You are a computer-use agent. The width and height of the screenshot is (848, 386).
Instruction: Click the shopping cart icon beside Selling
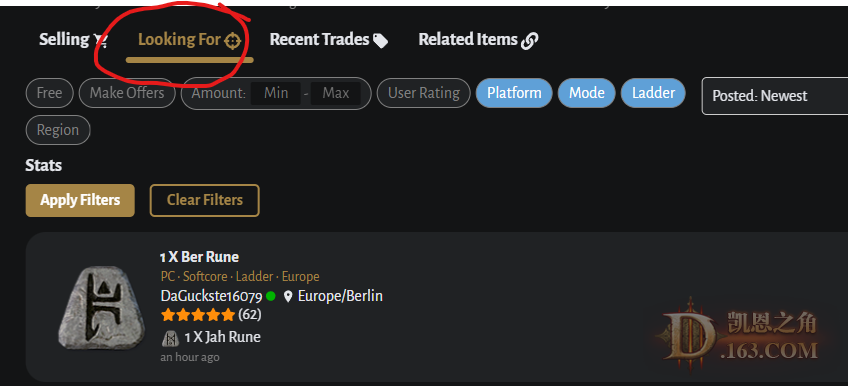[101, 40]
